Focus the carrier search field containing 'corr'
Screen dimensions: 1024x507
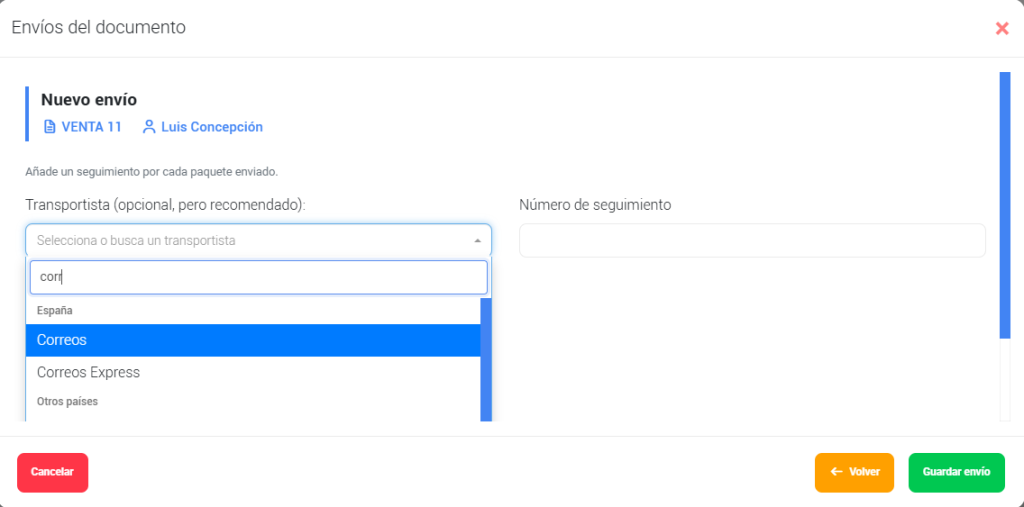[259, 277]
